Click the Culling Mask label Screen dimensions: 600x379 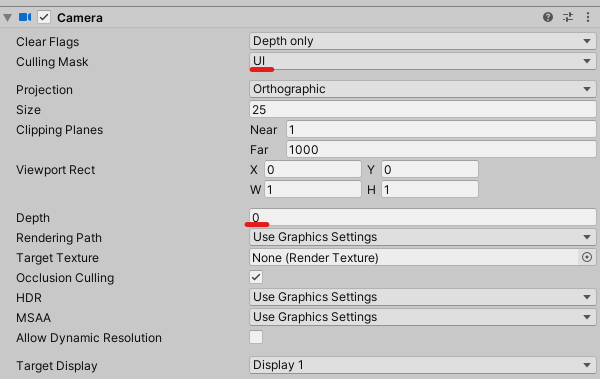coord(52,62)
